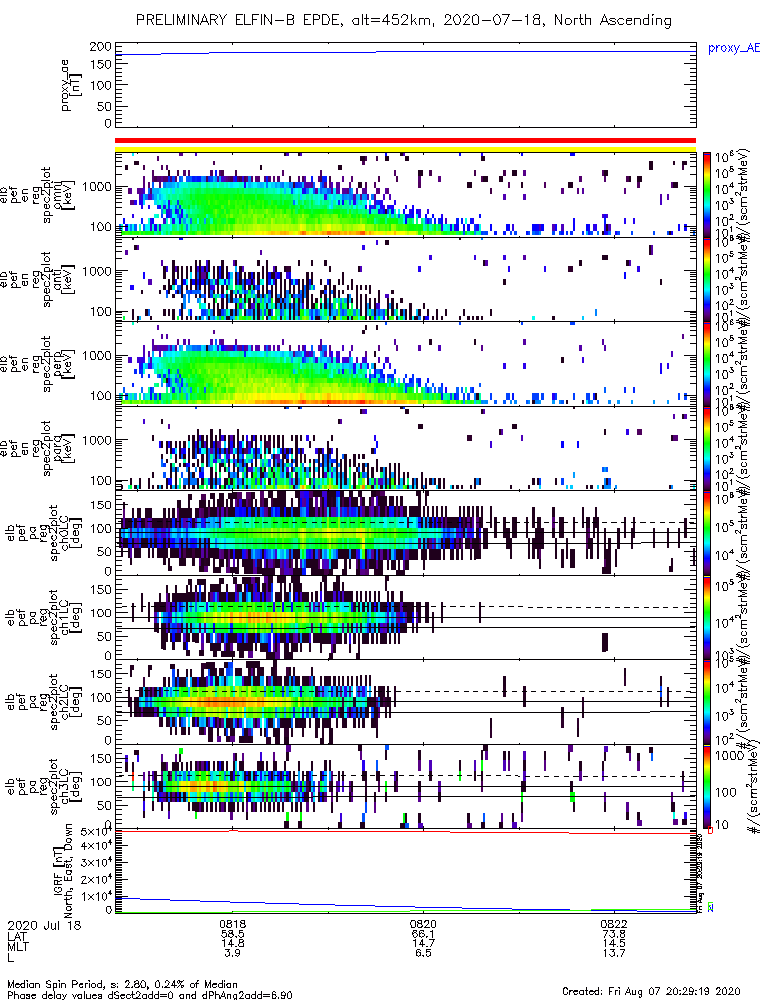The width and height of the screenshot is (775, 1000).
Task: Click the color bar beside perp panel
Action: [706, 364]
